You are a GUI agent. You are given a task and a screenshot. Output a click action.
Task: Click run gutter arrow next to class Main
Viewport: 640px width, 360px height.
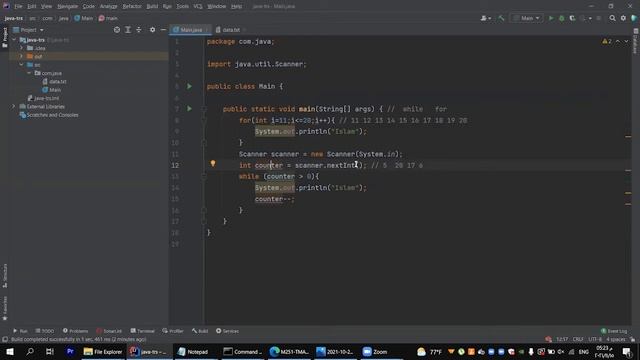coord(189,86)
